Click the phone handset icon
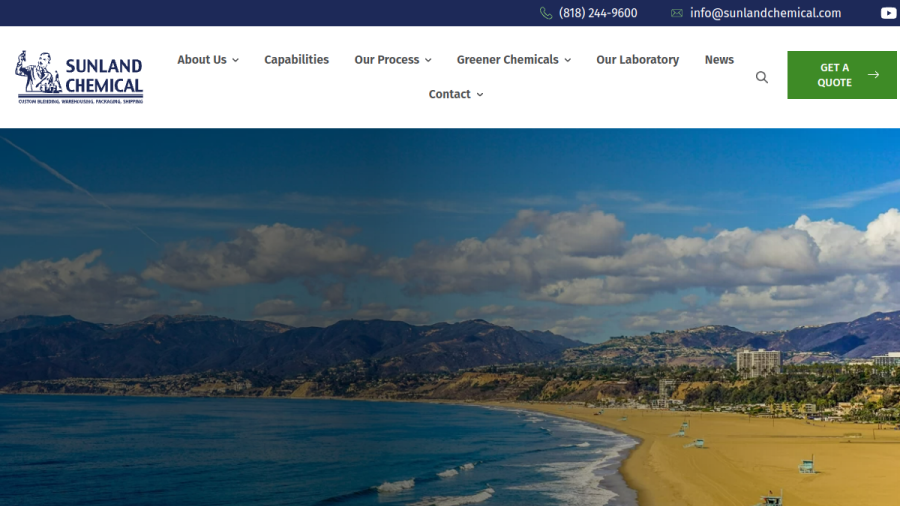 [x=546, y=13]
